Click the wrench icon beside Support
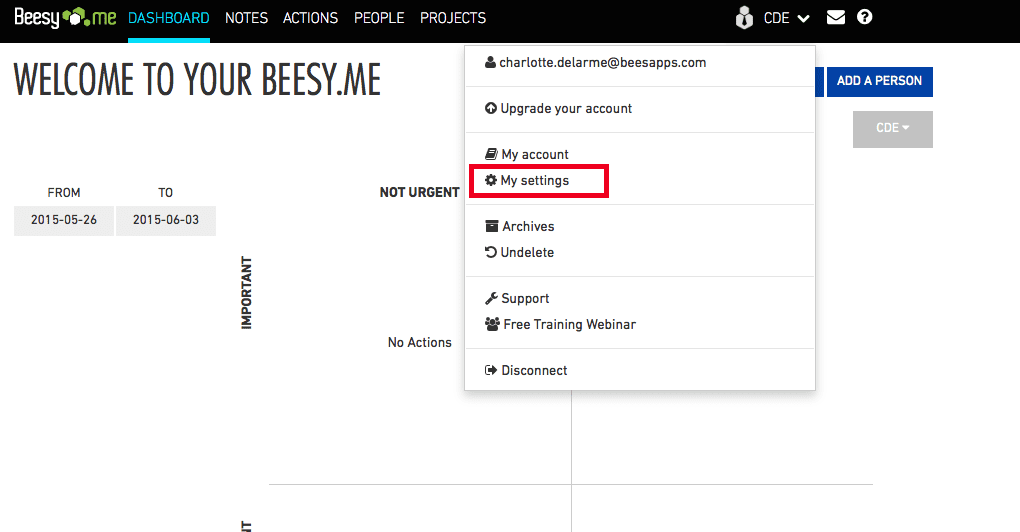 tap(491, 299)
